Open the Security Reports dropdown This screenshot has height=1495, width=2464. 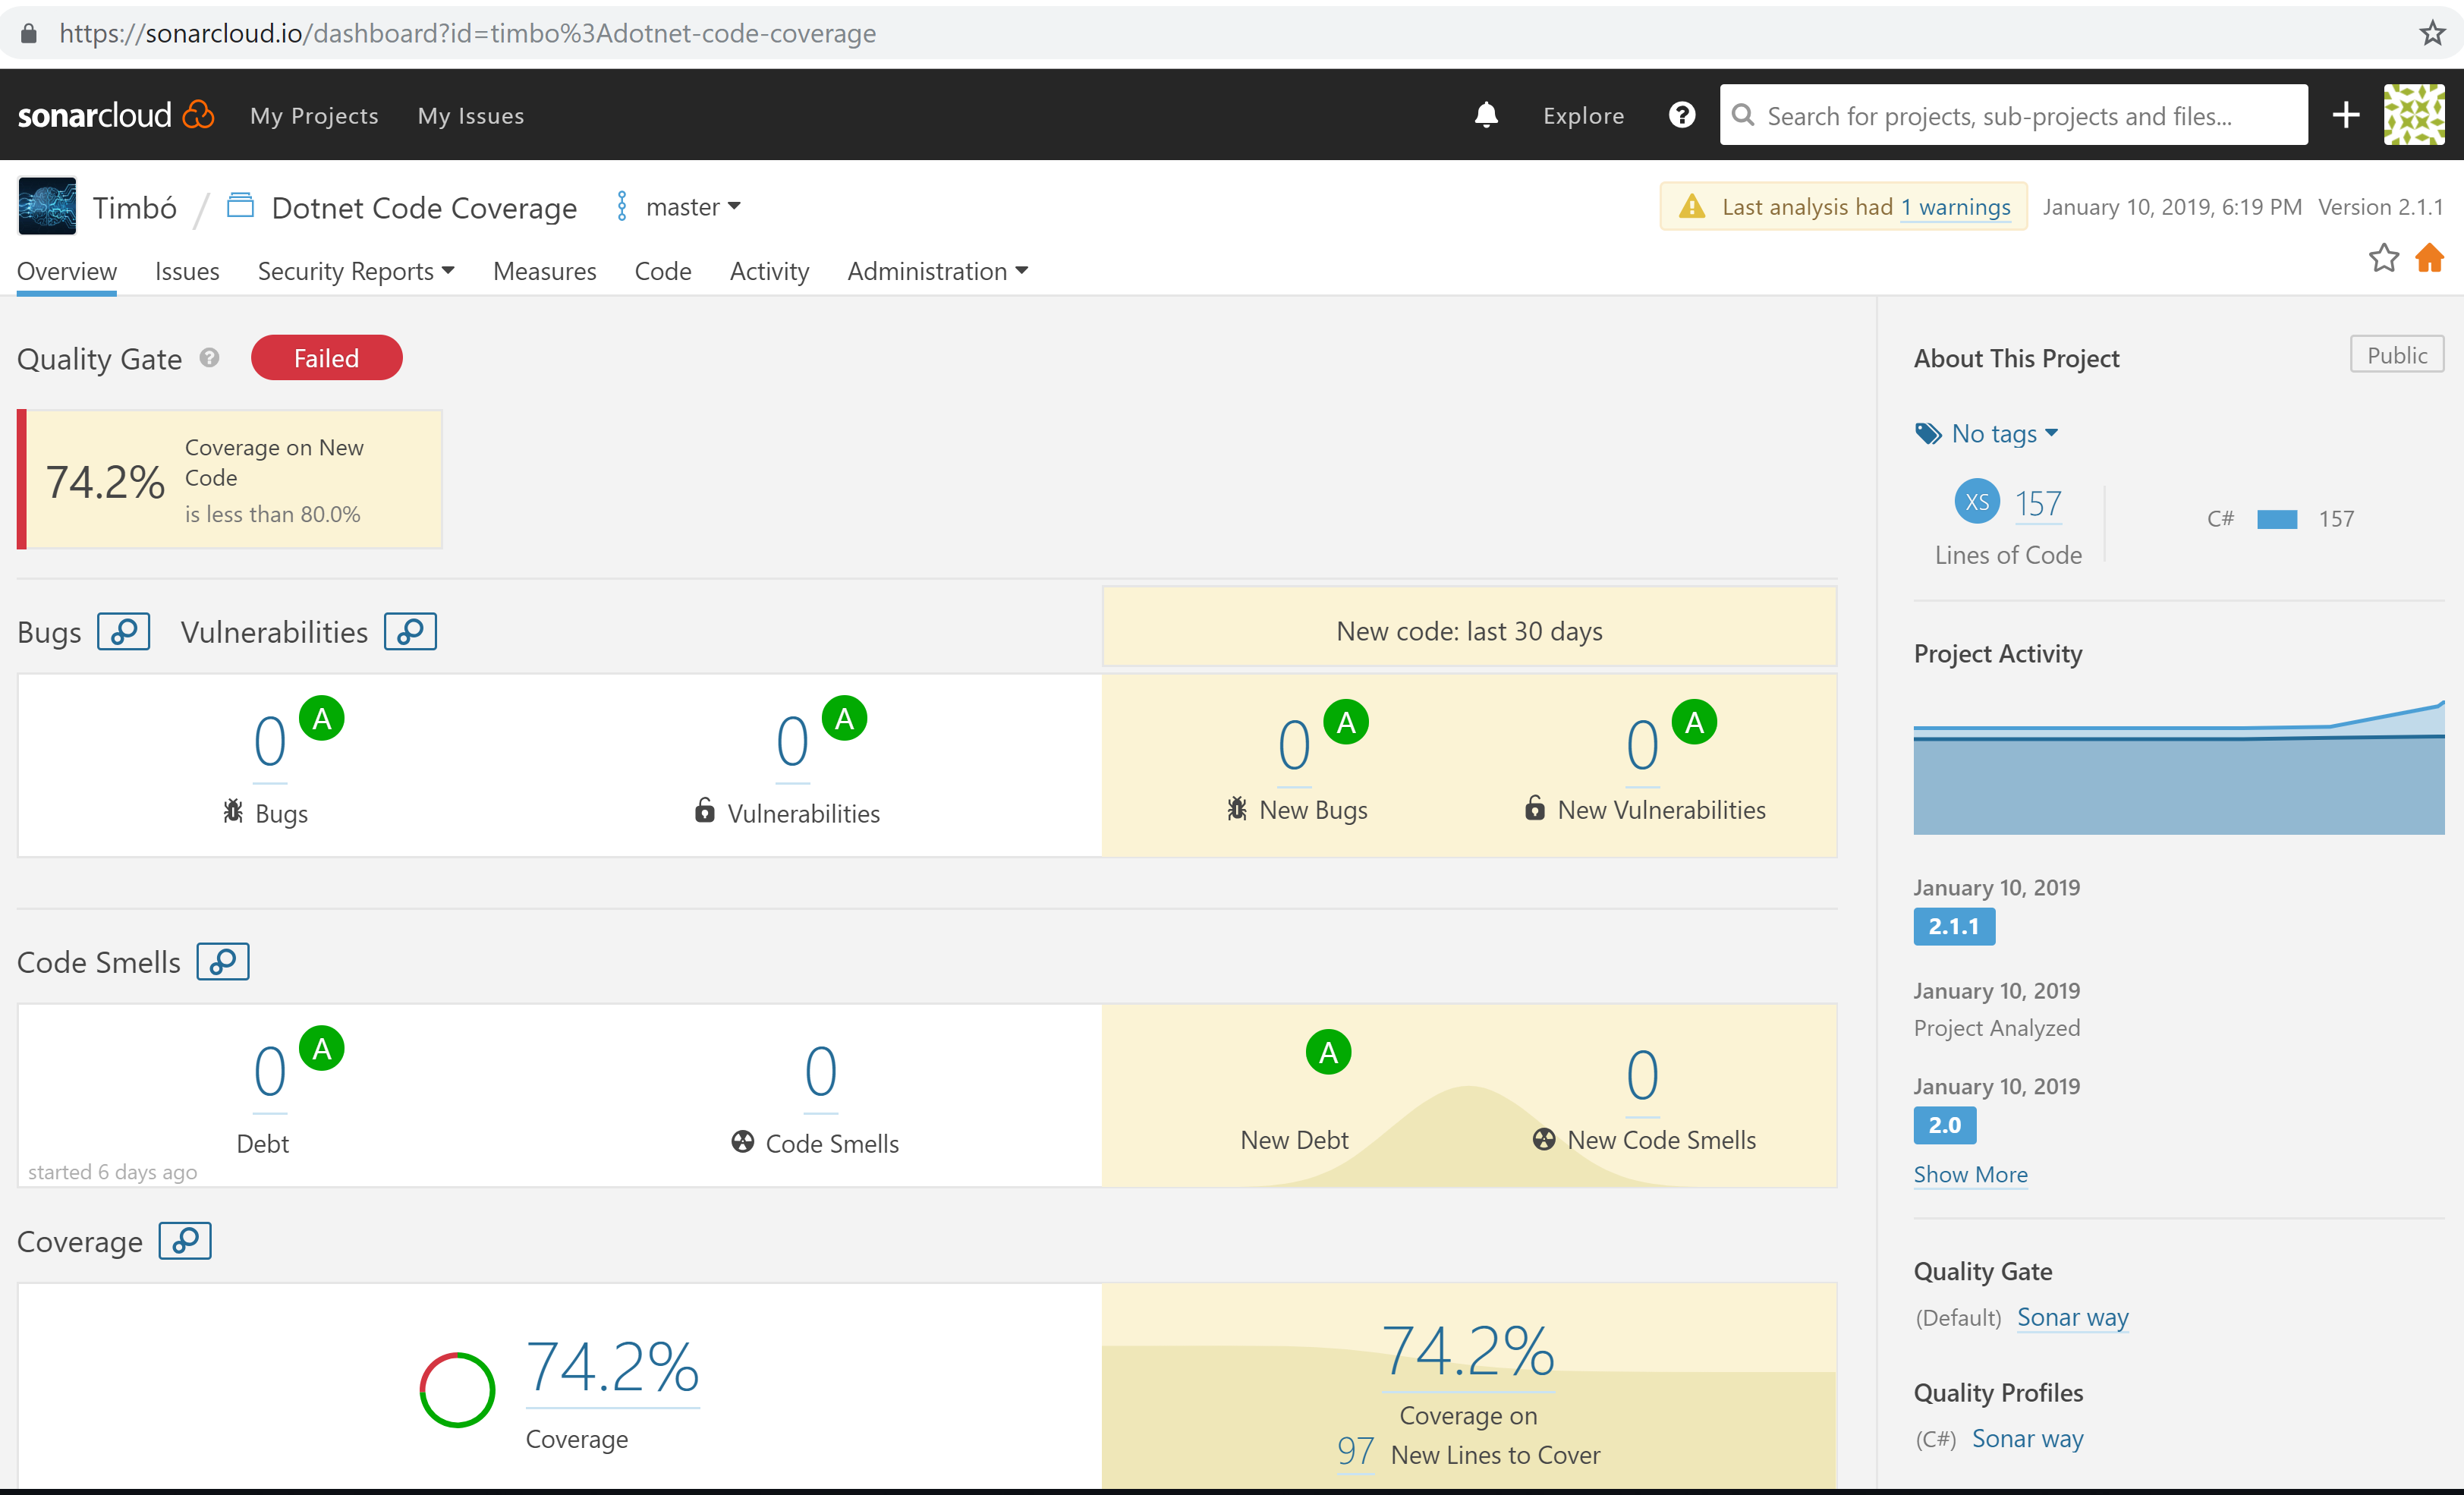(x=356, y=271)
